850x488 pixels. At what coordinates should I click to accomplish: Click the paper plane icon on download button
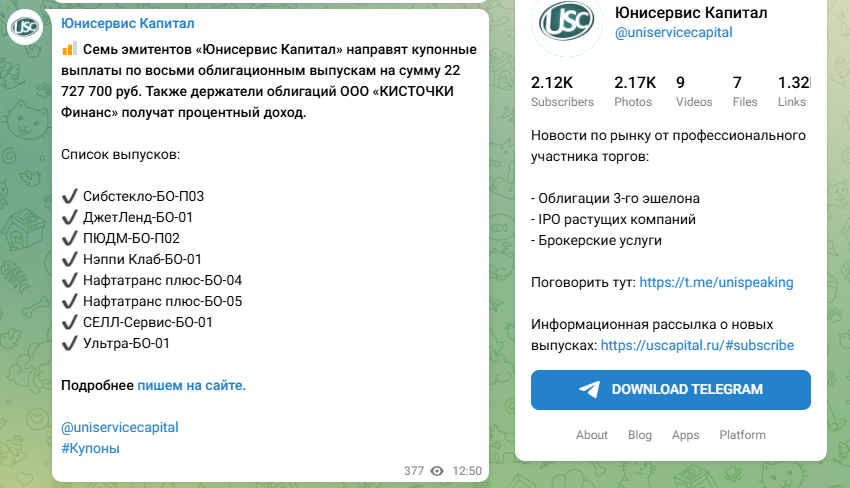pos(589,389)
